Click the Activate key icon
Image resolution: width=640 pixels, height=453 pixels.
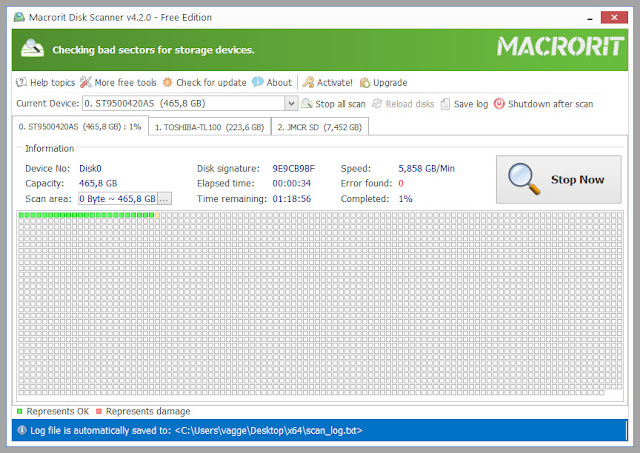[308, 82]
